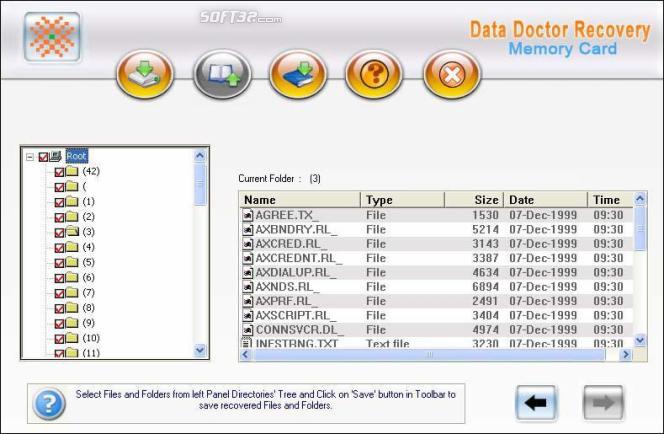Click the grey open book toolbar button
Screen dimensions: 664x434
coord(222,74)
